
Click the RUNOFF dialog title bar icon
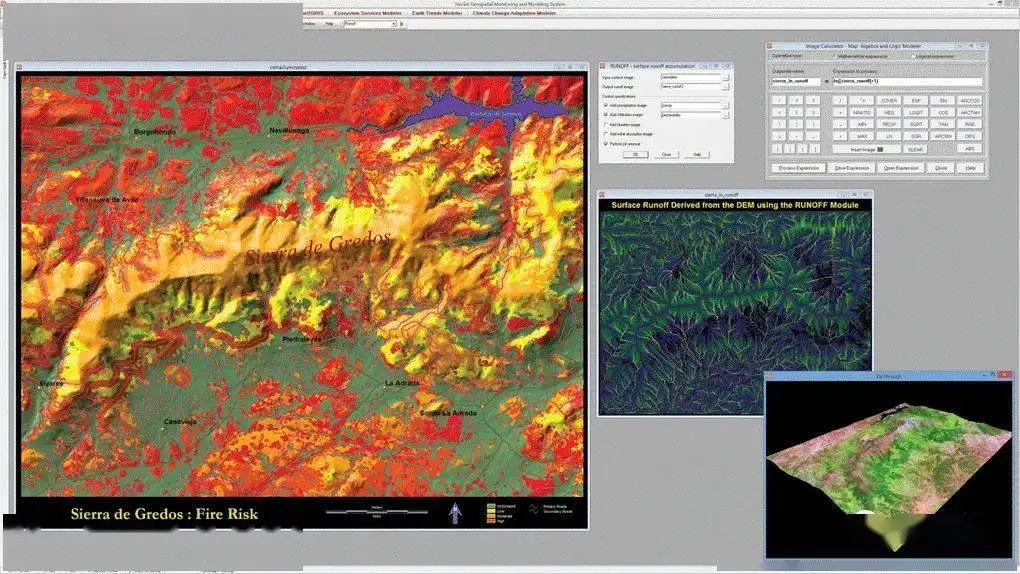coord(602,66)
